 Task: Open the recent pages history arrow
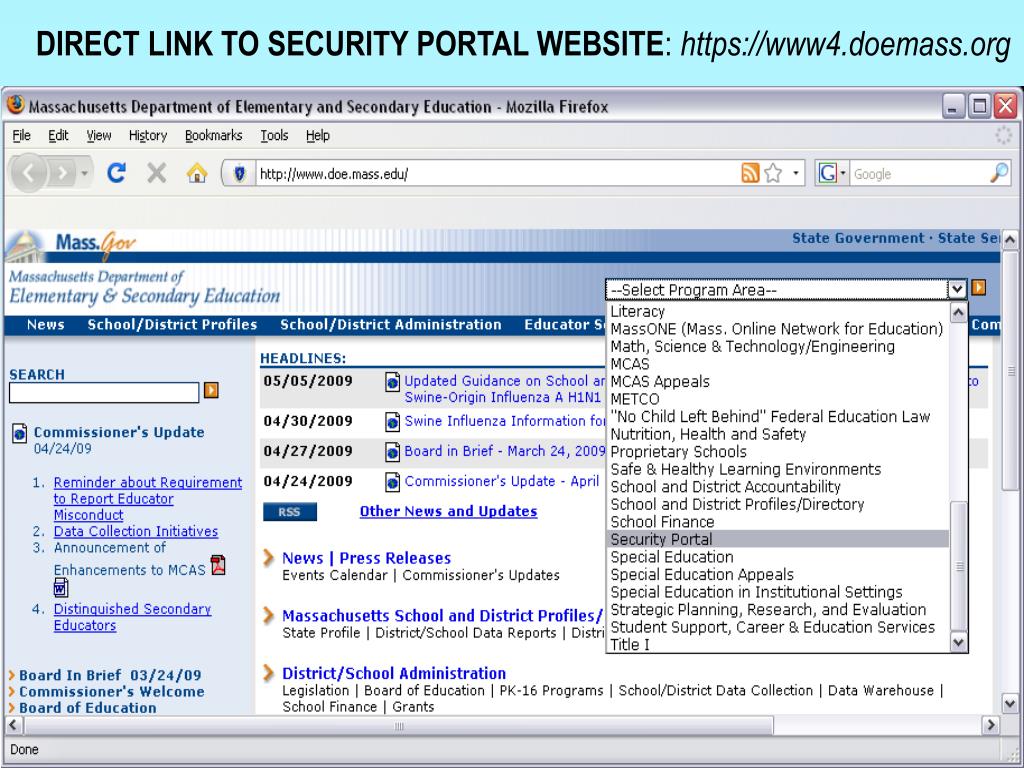coord(84,174)
